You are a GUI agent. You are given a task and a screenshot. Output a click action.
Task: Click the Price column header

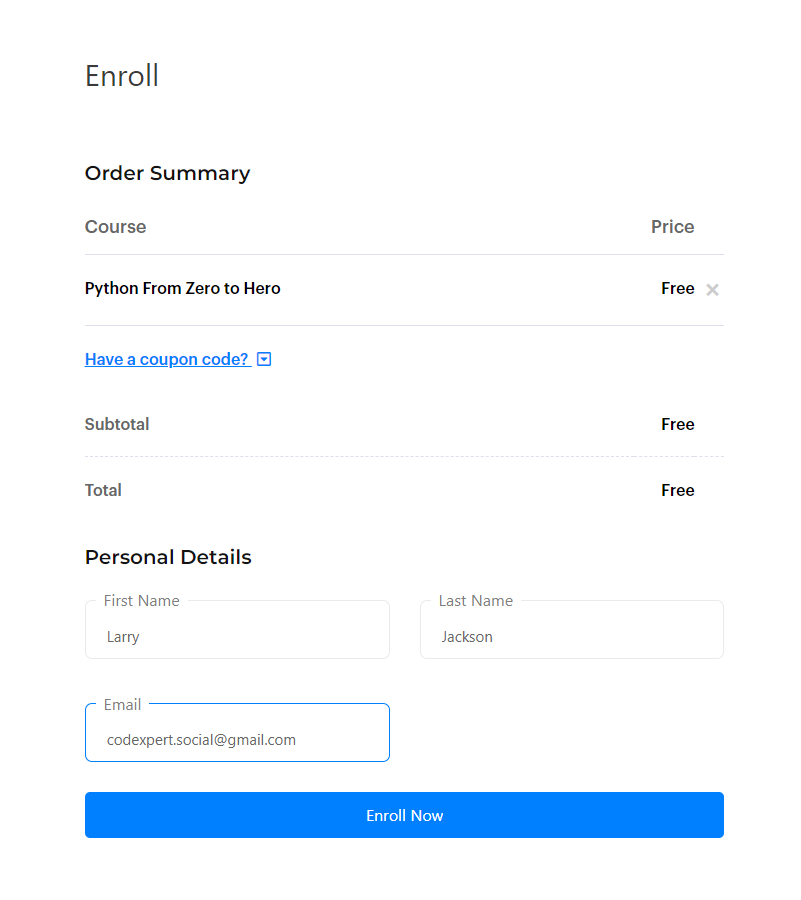[672, 227]
